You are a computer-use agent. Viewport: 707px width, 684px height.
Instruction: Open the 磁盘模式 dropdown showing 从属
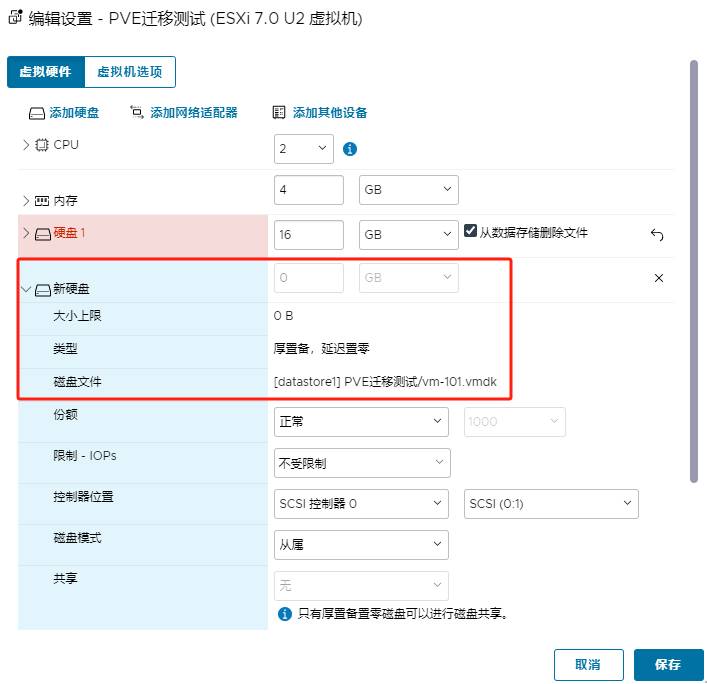point(362,544)
